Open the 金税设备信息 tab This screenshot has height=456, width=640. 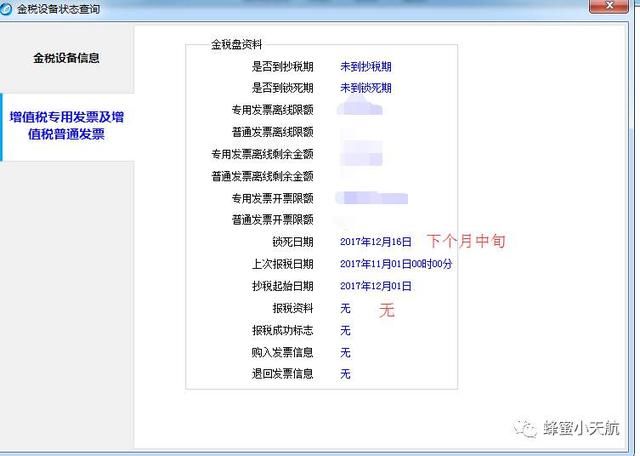pyautogui.click(x=67, y=58)
